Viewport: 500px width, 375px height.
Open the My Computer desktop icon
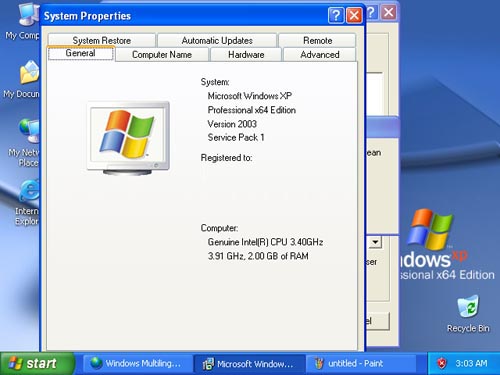pos(23,21)
